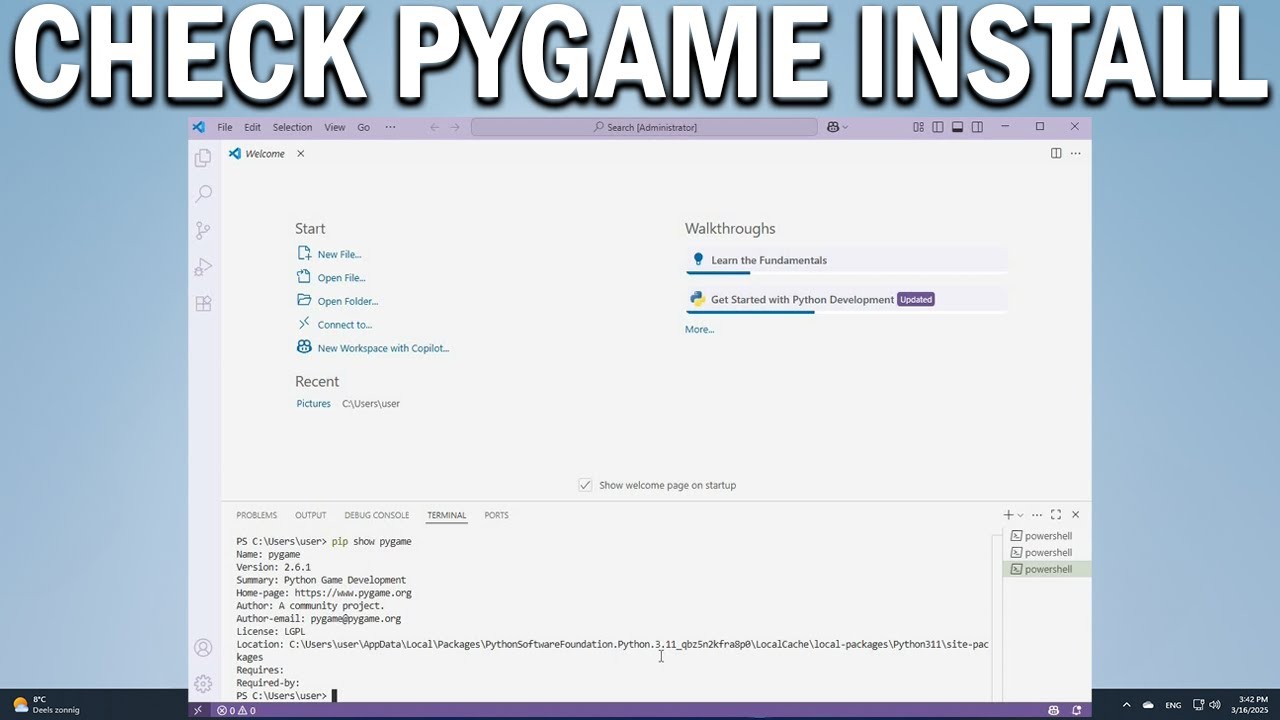Open the terminal launch profile dropdown
The width and height of the screenshot is (1280, 720).
(1020, 514)
